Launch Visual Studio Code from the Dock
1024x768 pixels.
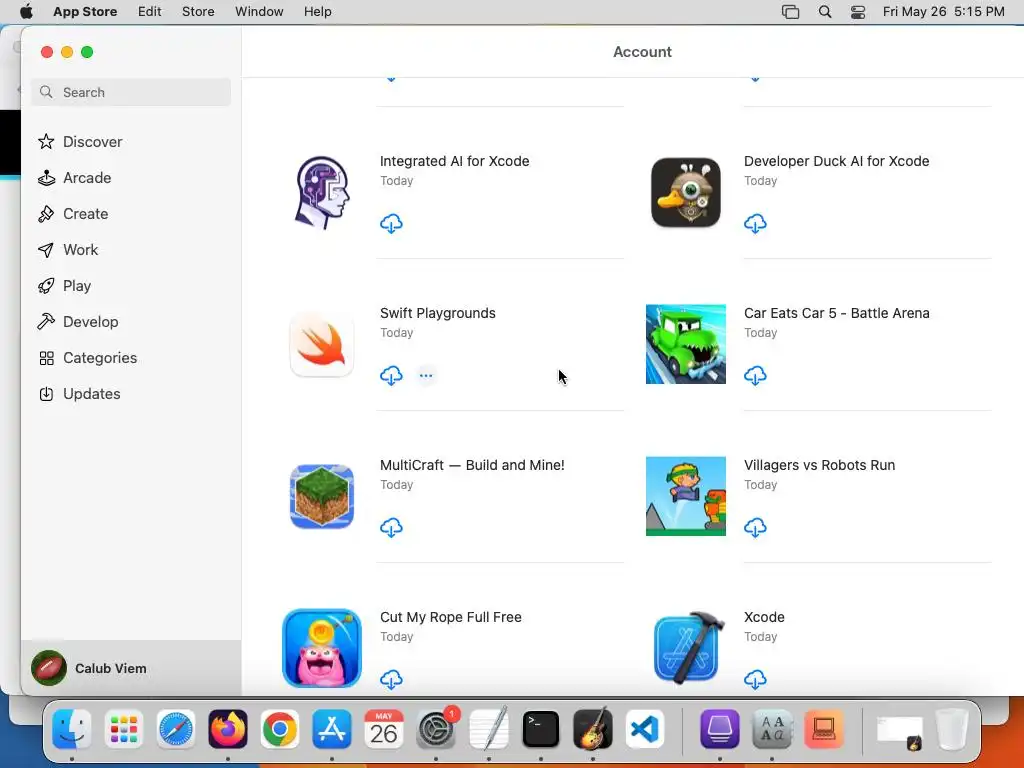(x=645, y=729)
